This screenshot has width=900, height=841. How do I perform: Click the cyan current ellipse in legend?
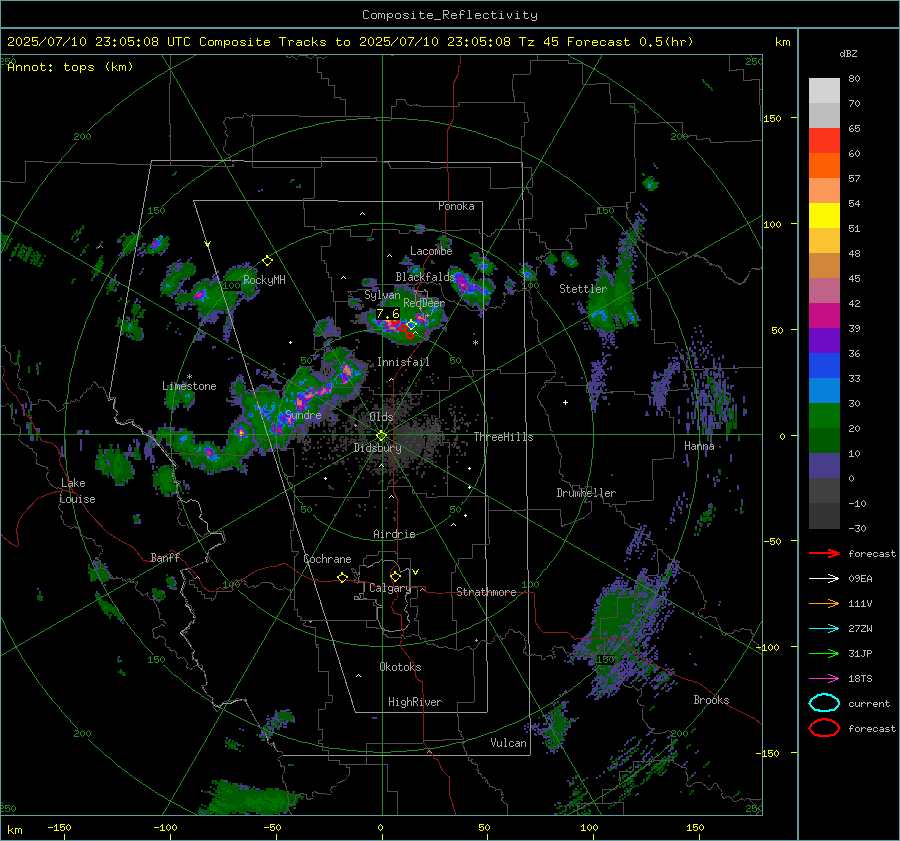coord(824,703)
